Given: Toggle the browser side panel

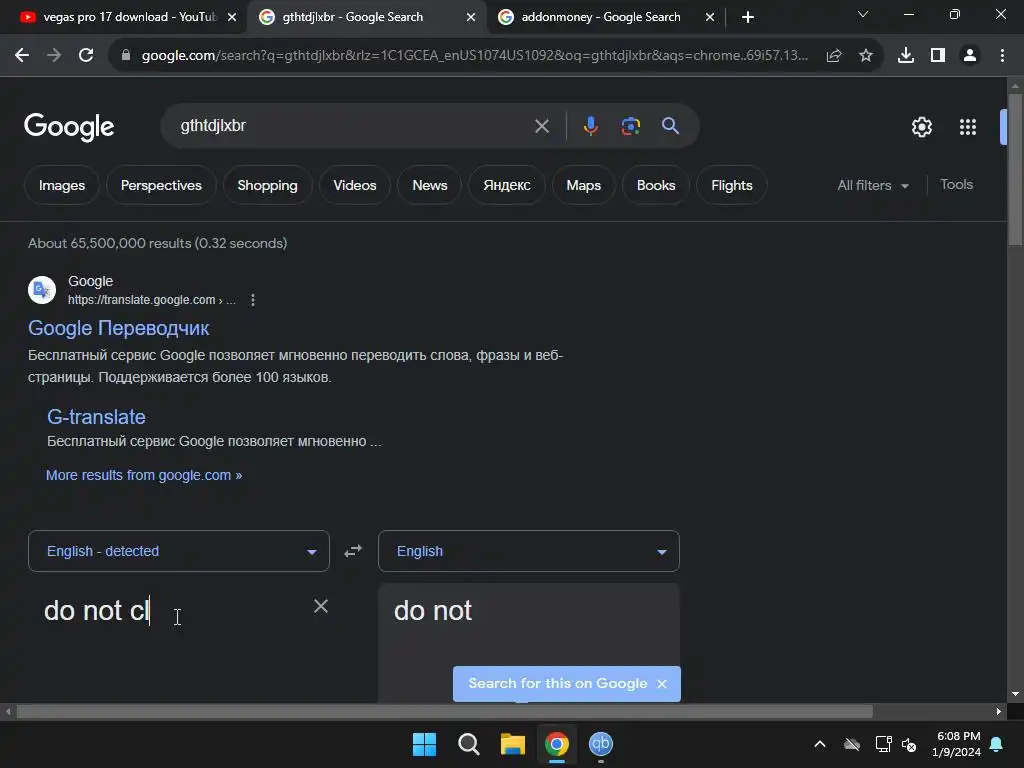Looking at the screenshot, I should coord(938,56).
